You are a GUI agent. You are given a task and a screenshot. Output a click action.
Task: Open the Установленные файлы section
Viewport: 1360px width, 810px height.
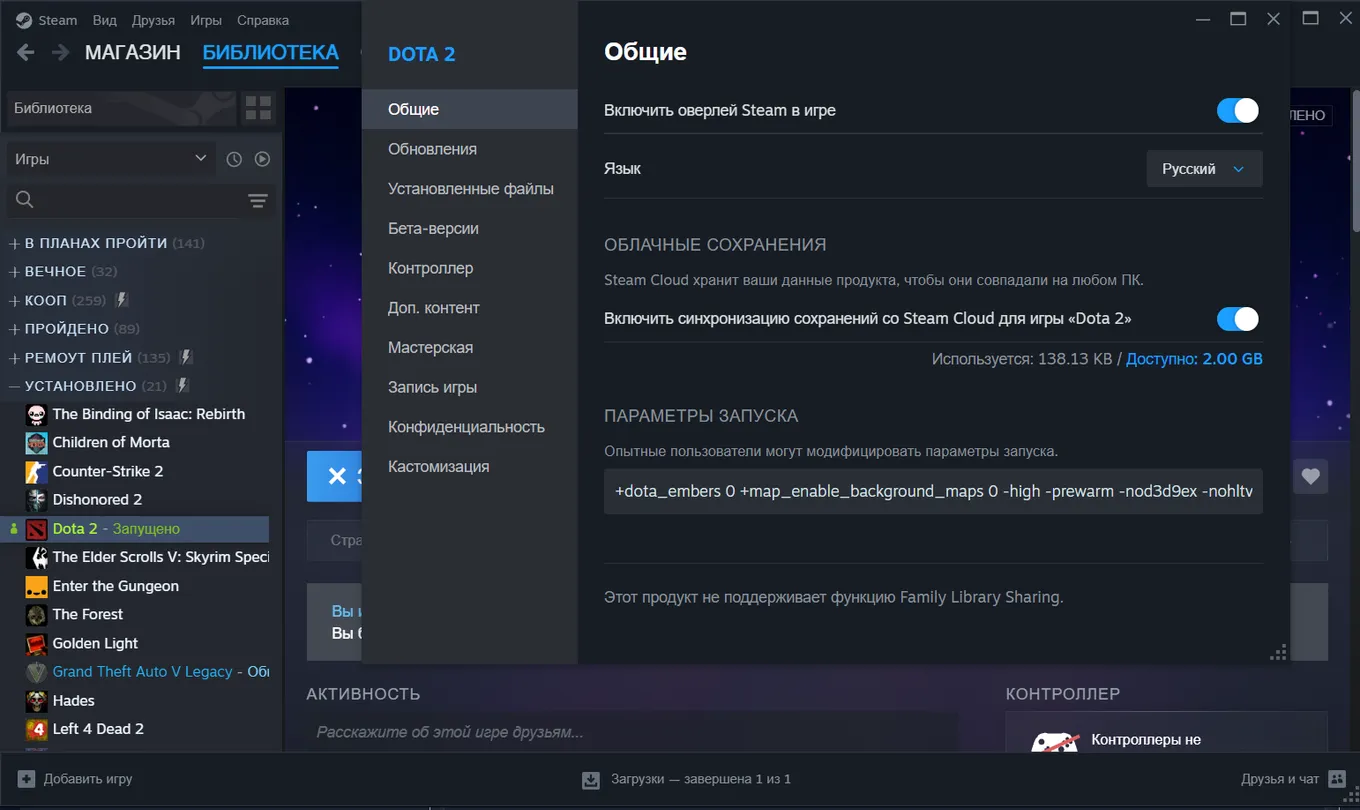pyautogui.click(x=470, y=189)
